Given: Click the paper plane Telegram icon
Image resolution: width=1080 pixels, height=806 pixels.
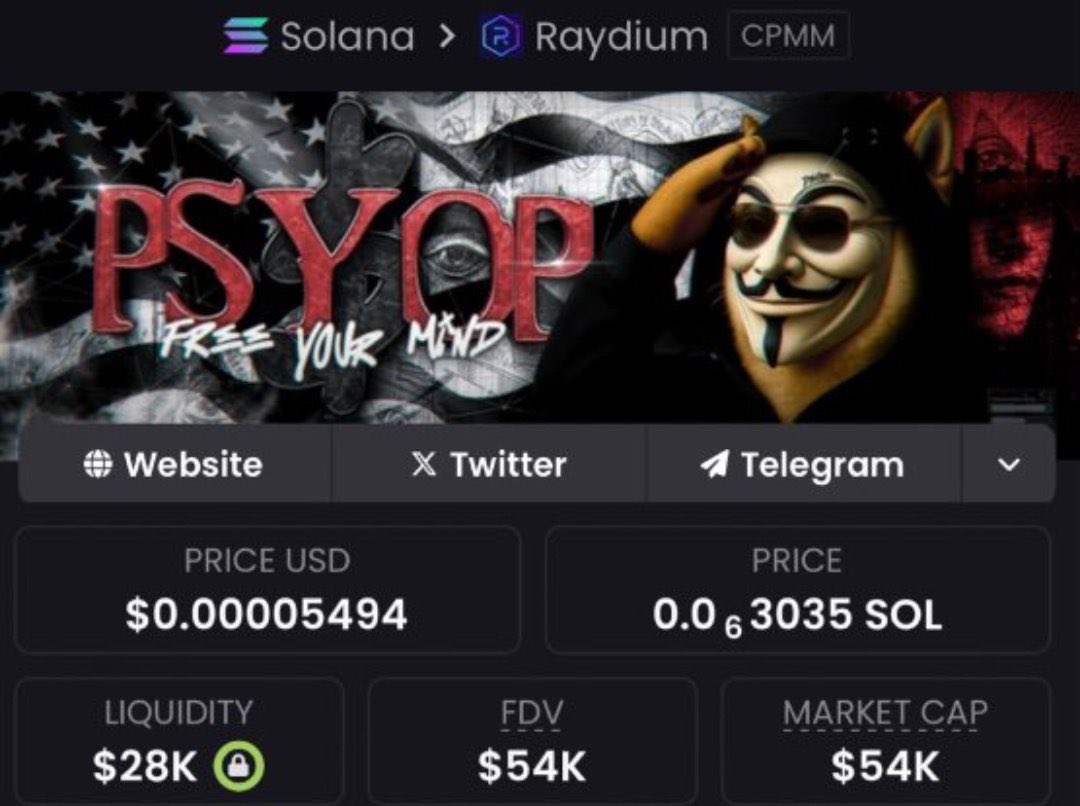Looking at the screenshot, I should point(714,464).
